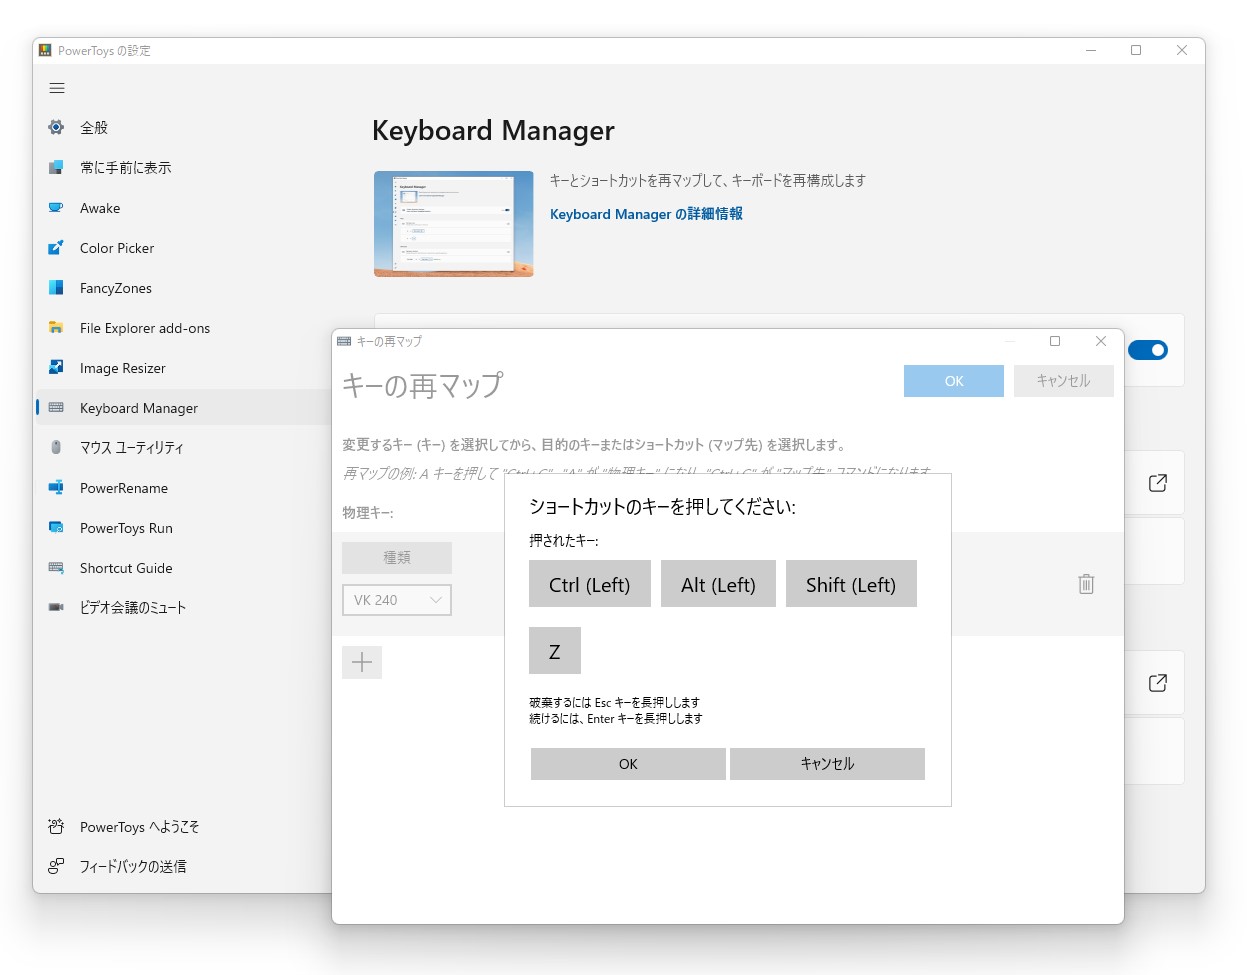This screenshot has width=1247, height=975.
Task: Open the 全般 settings page
Action: (92, 128)
